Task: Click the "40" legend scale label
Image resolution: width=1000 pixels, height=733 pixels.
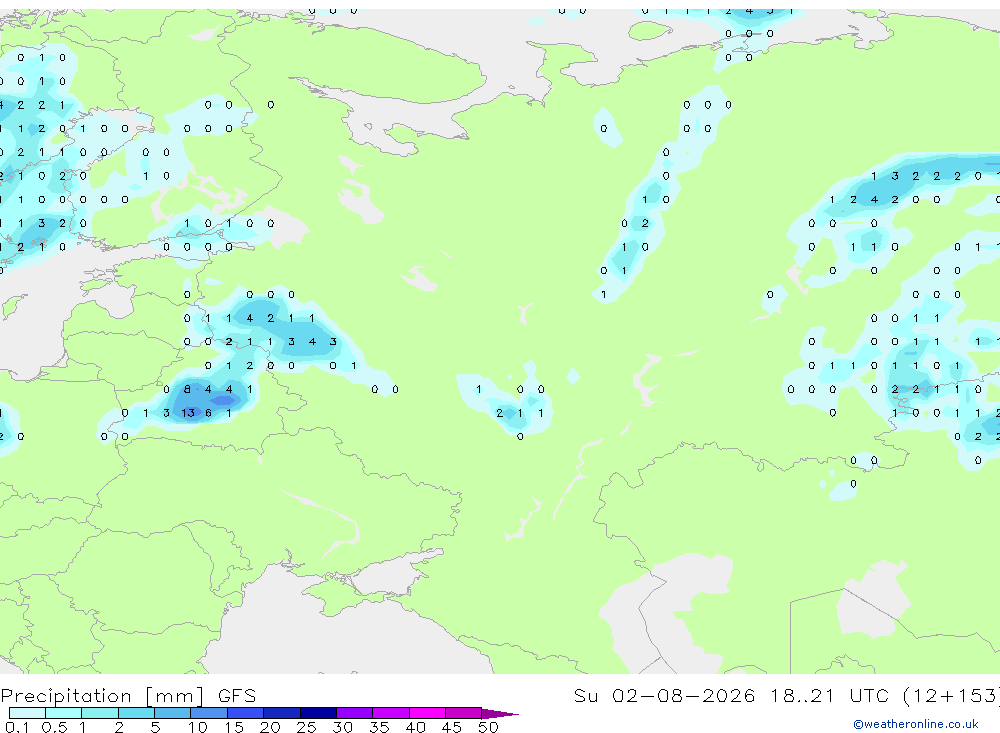Action: [x=416, y=727]
